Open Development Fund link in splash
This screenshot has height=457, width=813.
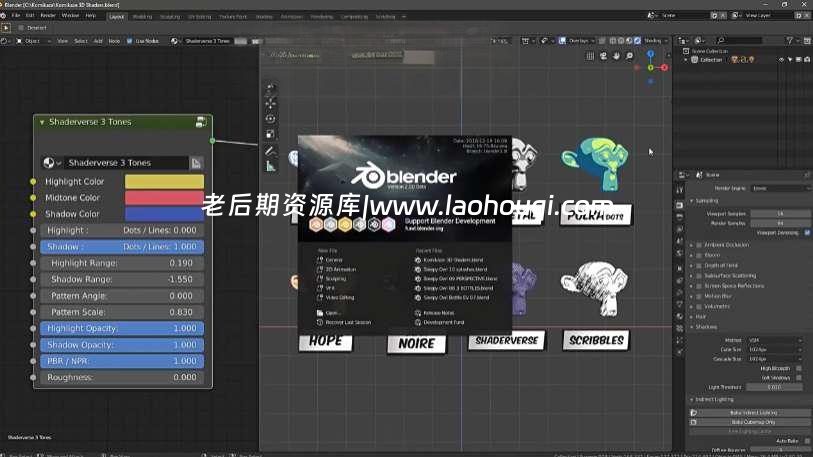(440, 323)
